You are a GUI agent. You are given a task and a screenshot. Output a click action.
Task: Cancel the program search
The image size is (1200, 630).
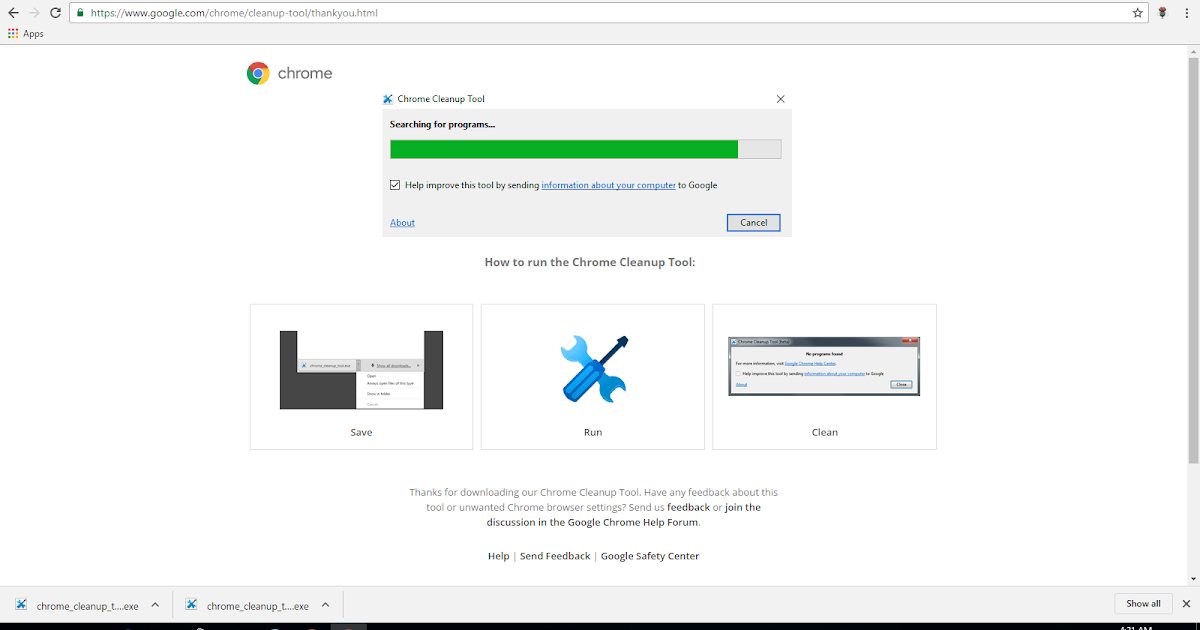point(753,222)
